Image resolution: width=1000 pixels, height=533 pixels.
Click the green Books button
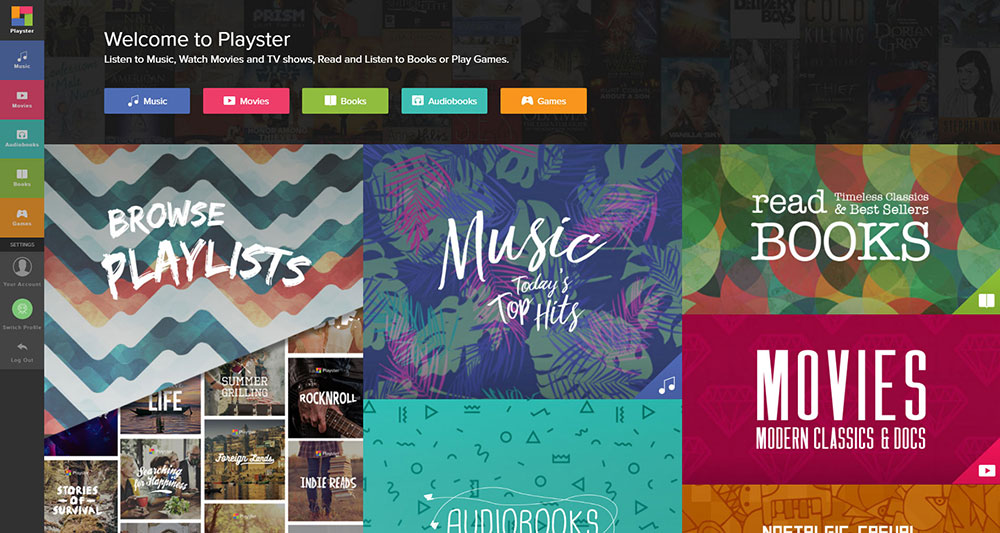[345, 101]
